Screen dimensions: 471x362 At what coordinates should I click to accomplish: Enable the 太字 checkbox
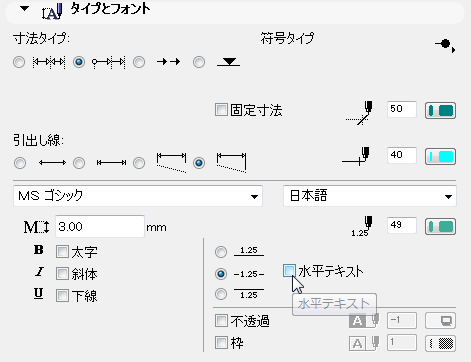(x=62, y=252)
